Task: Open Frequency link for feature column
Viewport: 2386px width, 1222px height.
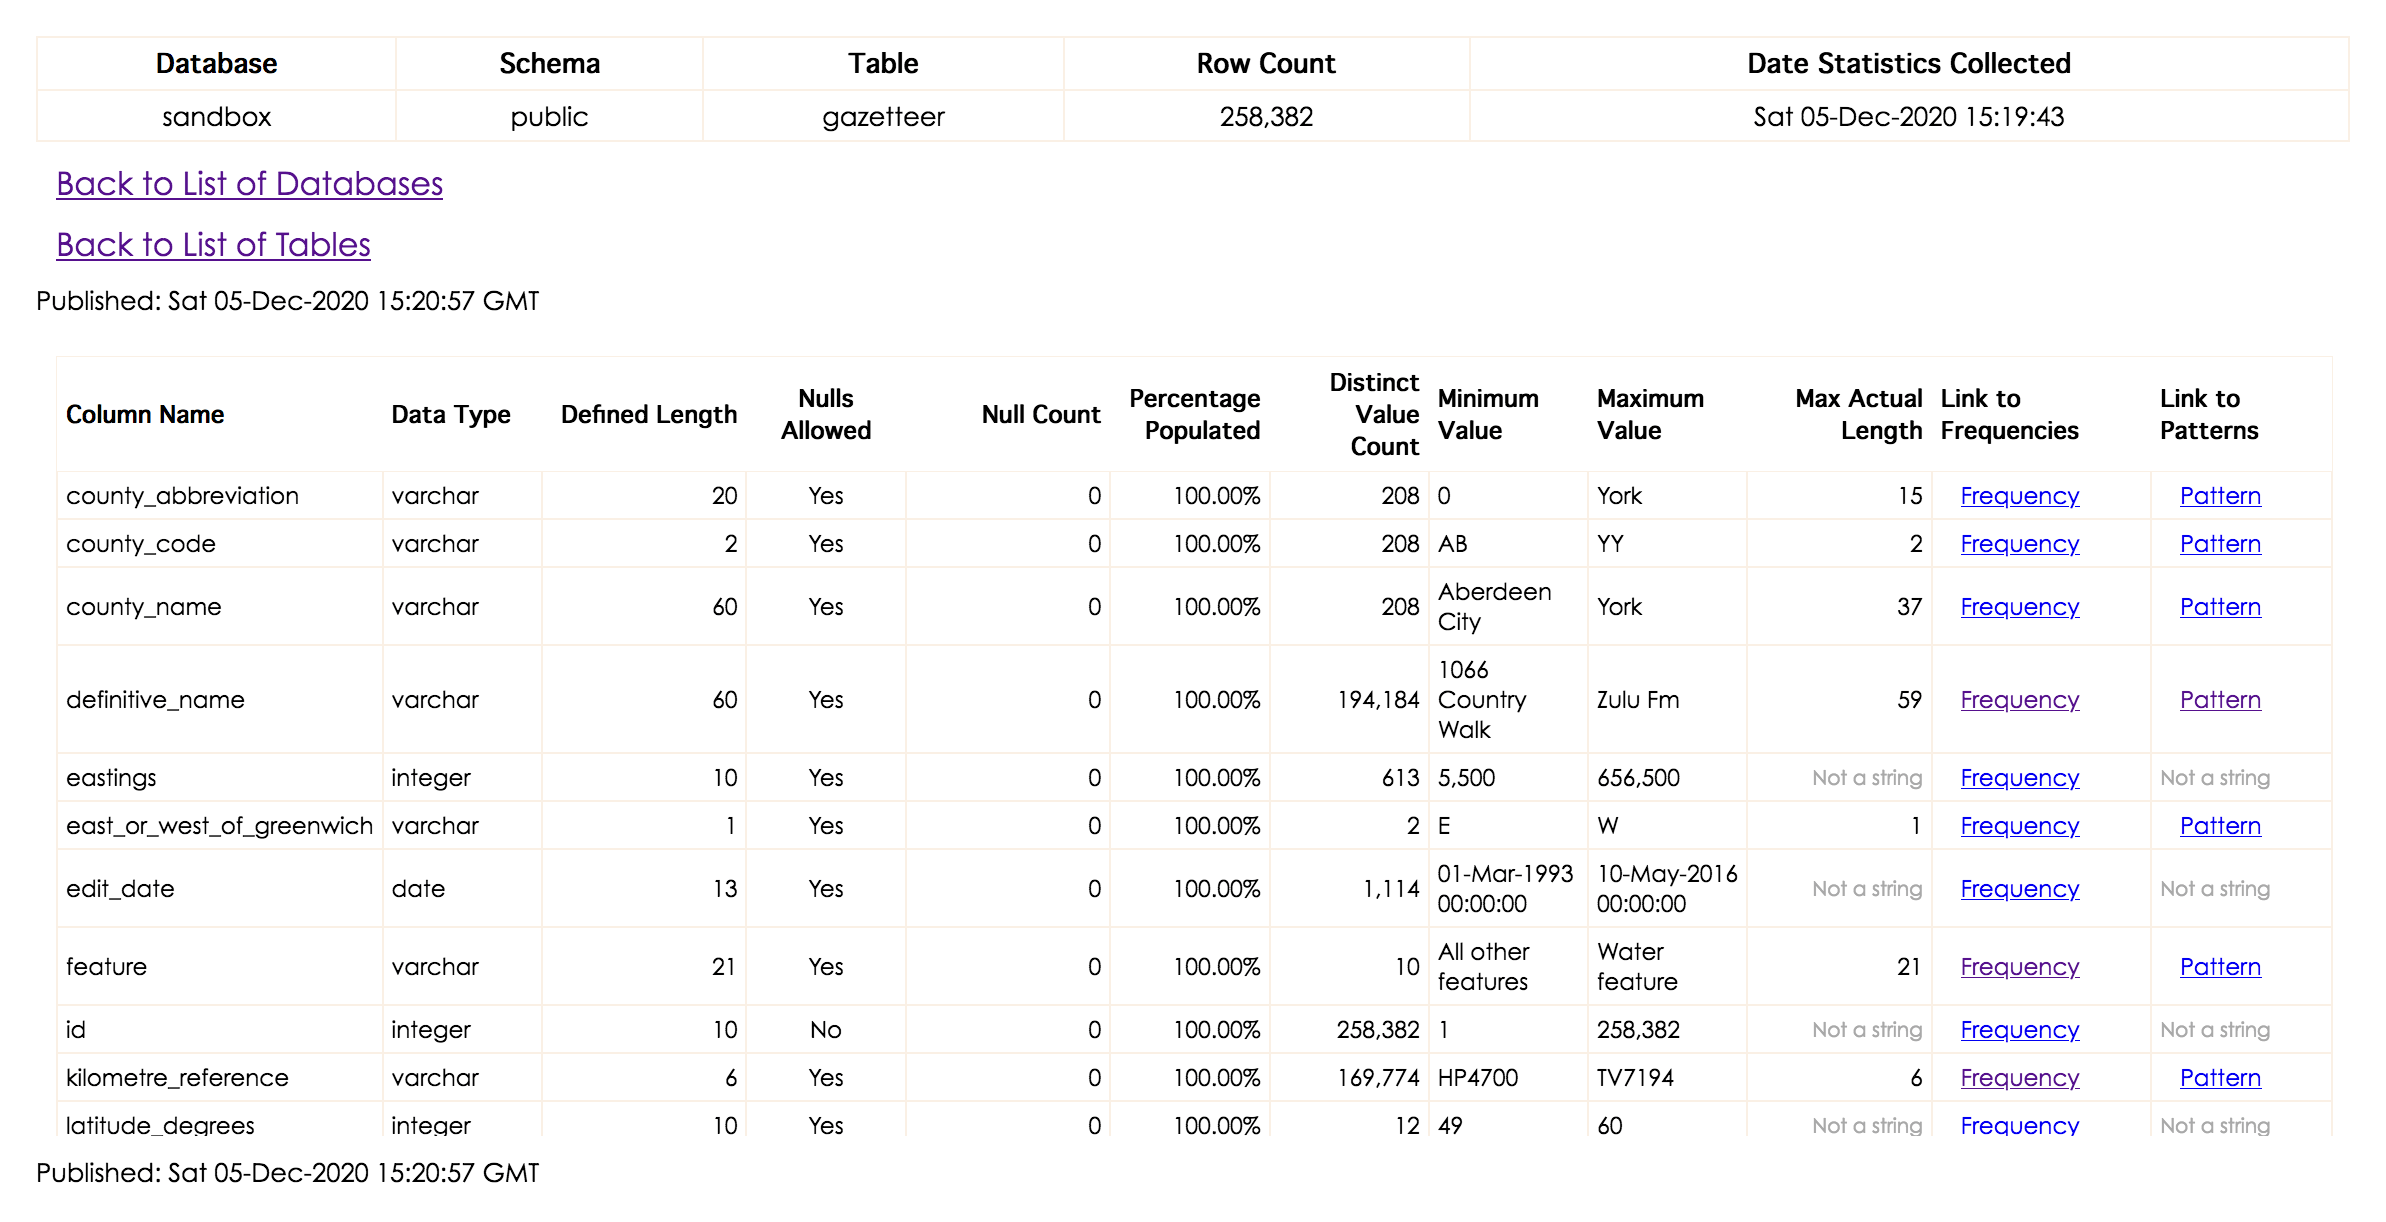Action: pyautogui.click(x=2019, y=966)
